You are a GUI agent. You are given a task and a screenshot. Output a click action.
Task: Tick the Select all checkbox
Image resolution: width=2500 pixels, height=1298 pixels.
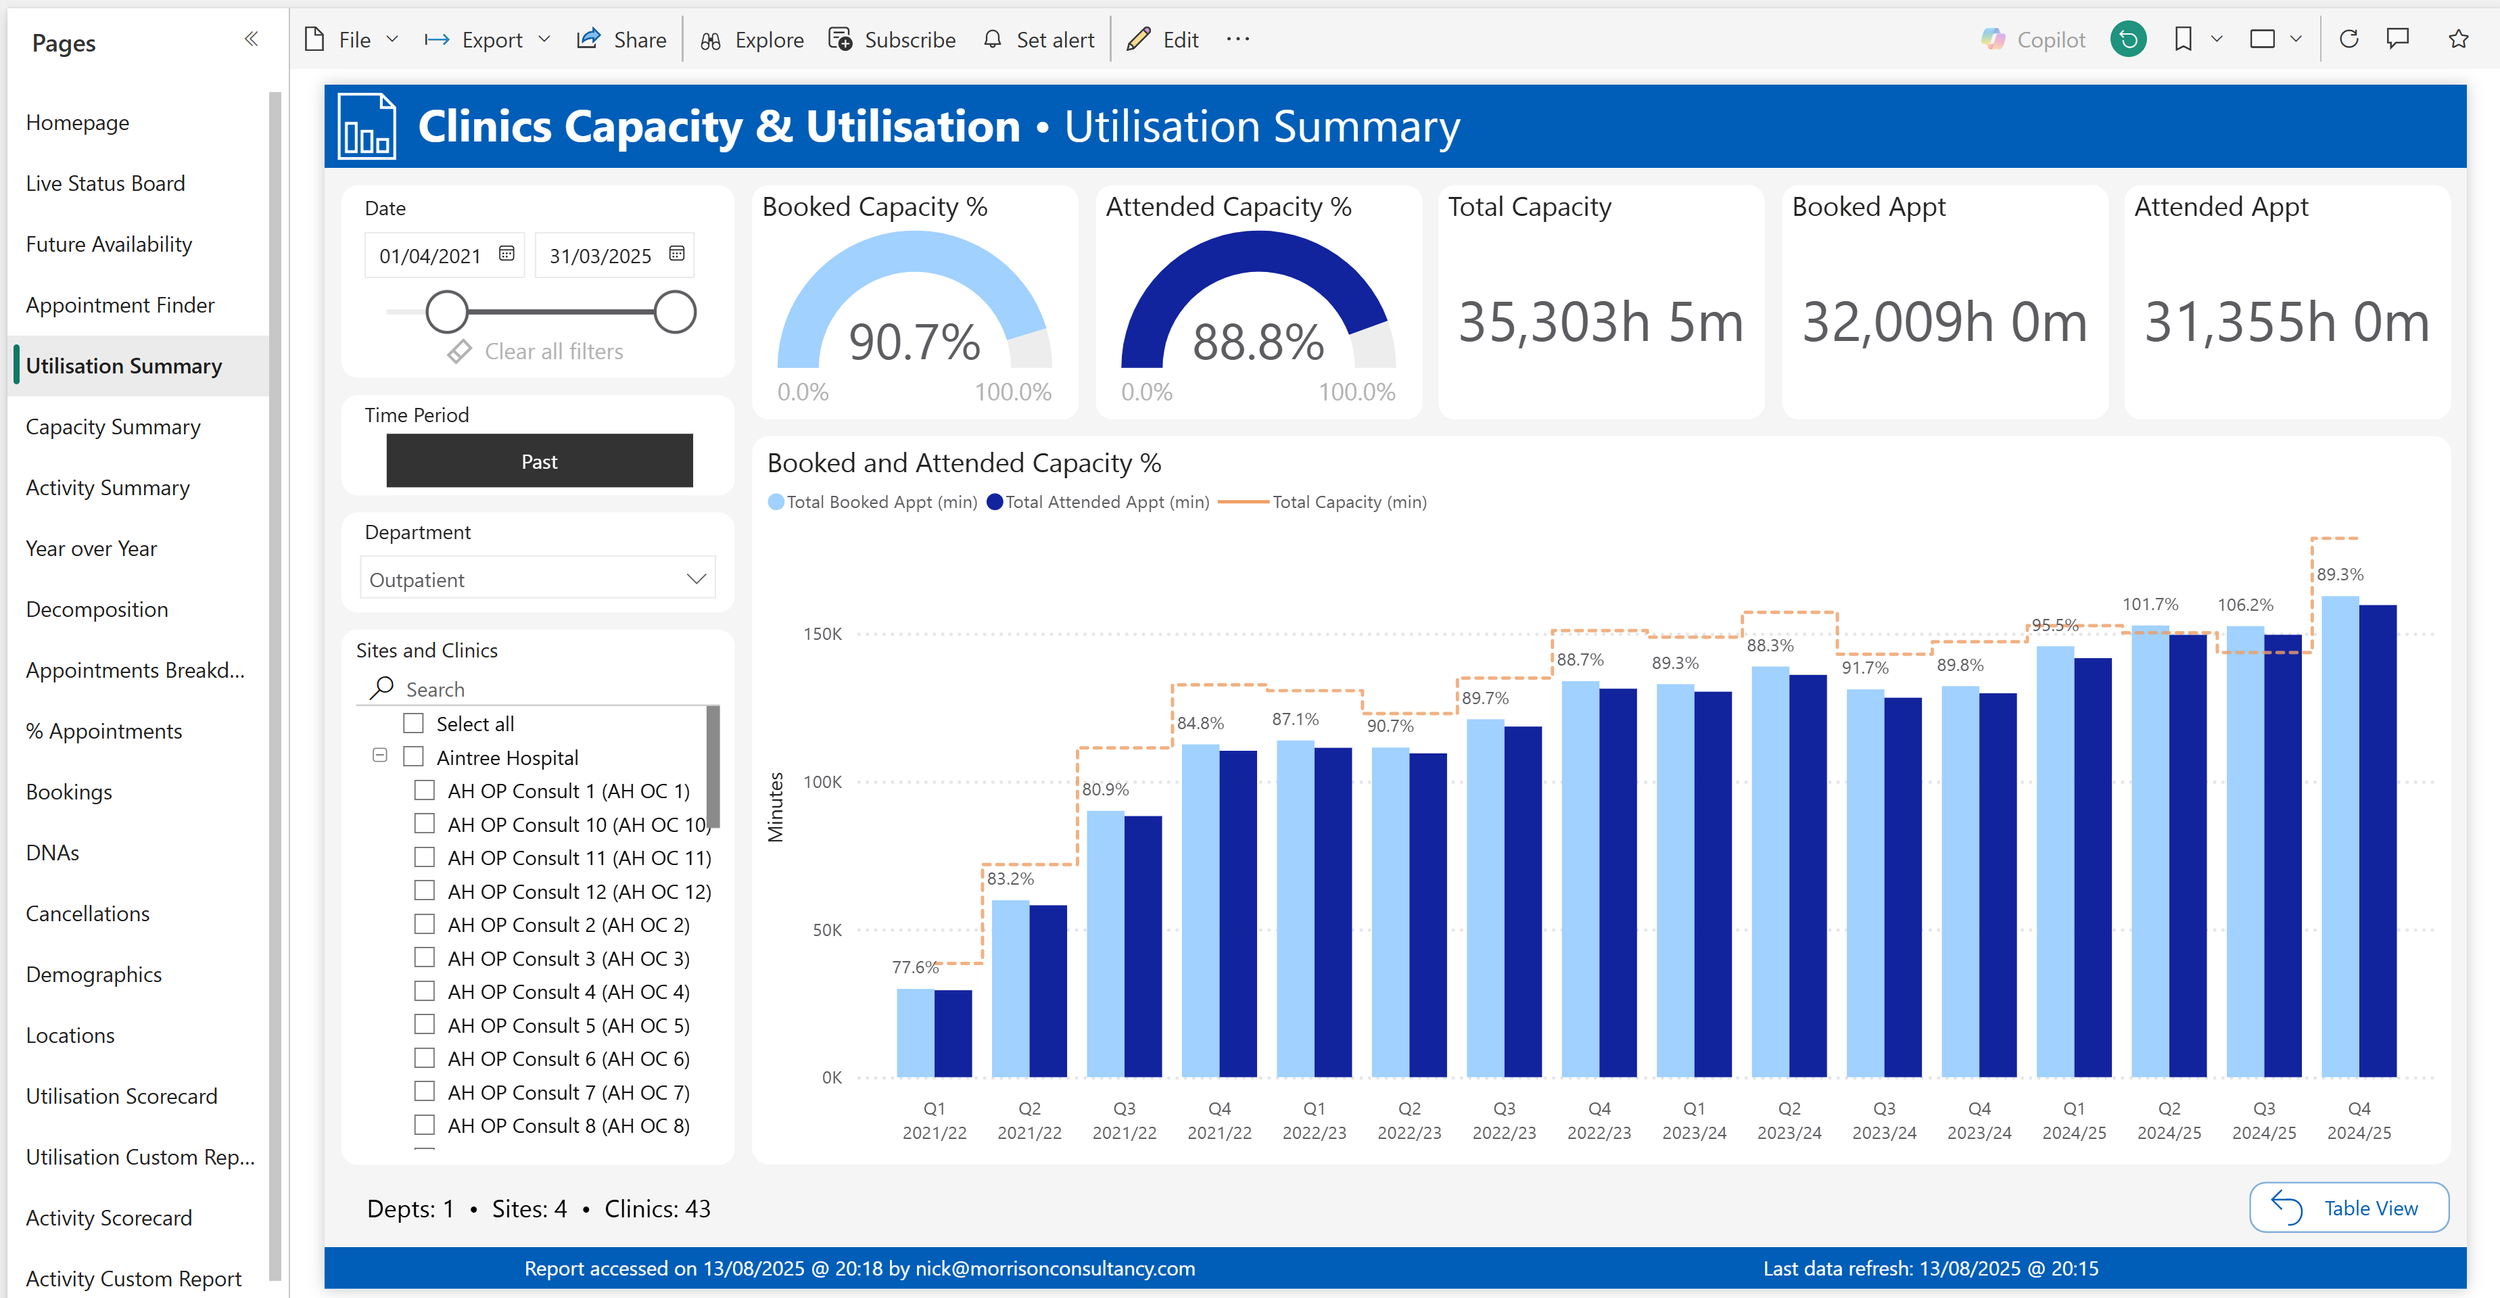coord(413,723)
